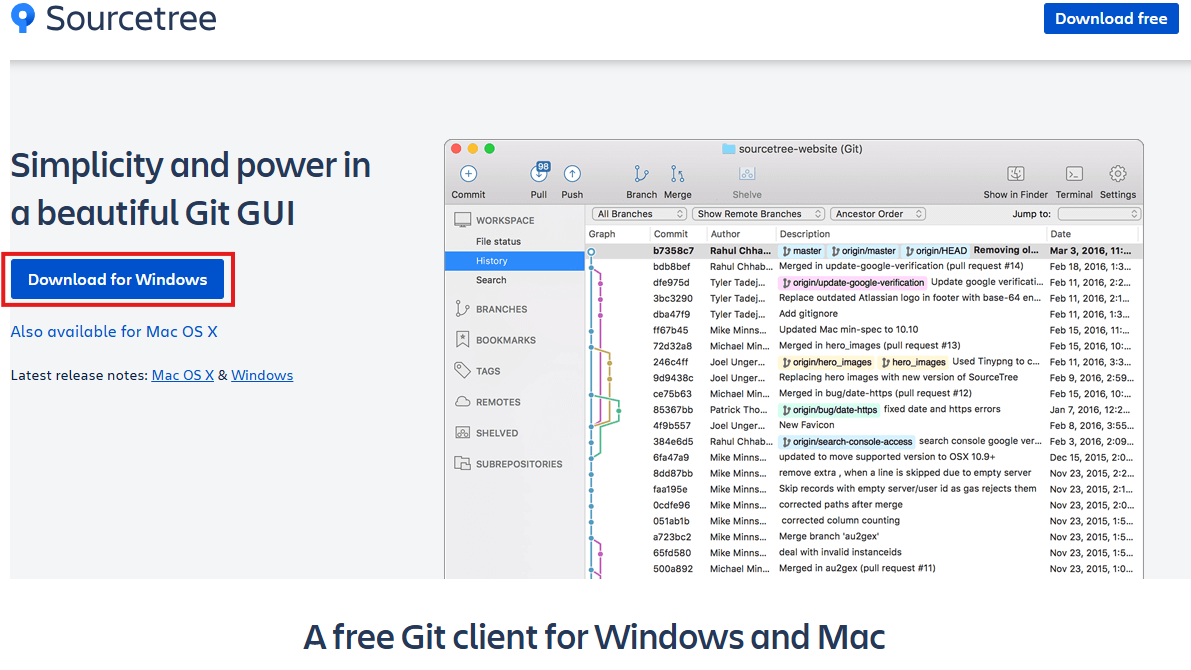
Task: Open Show in Finder icon
Action: [1015, 175]
